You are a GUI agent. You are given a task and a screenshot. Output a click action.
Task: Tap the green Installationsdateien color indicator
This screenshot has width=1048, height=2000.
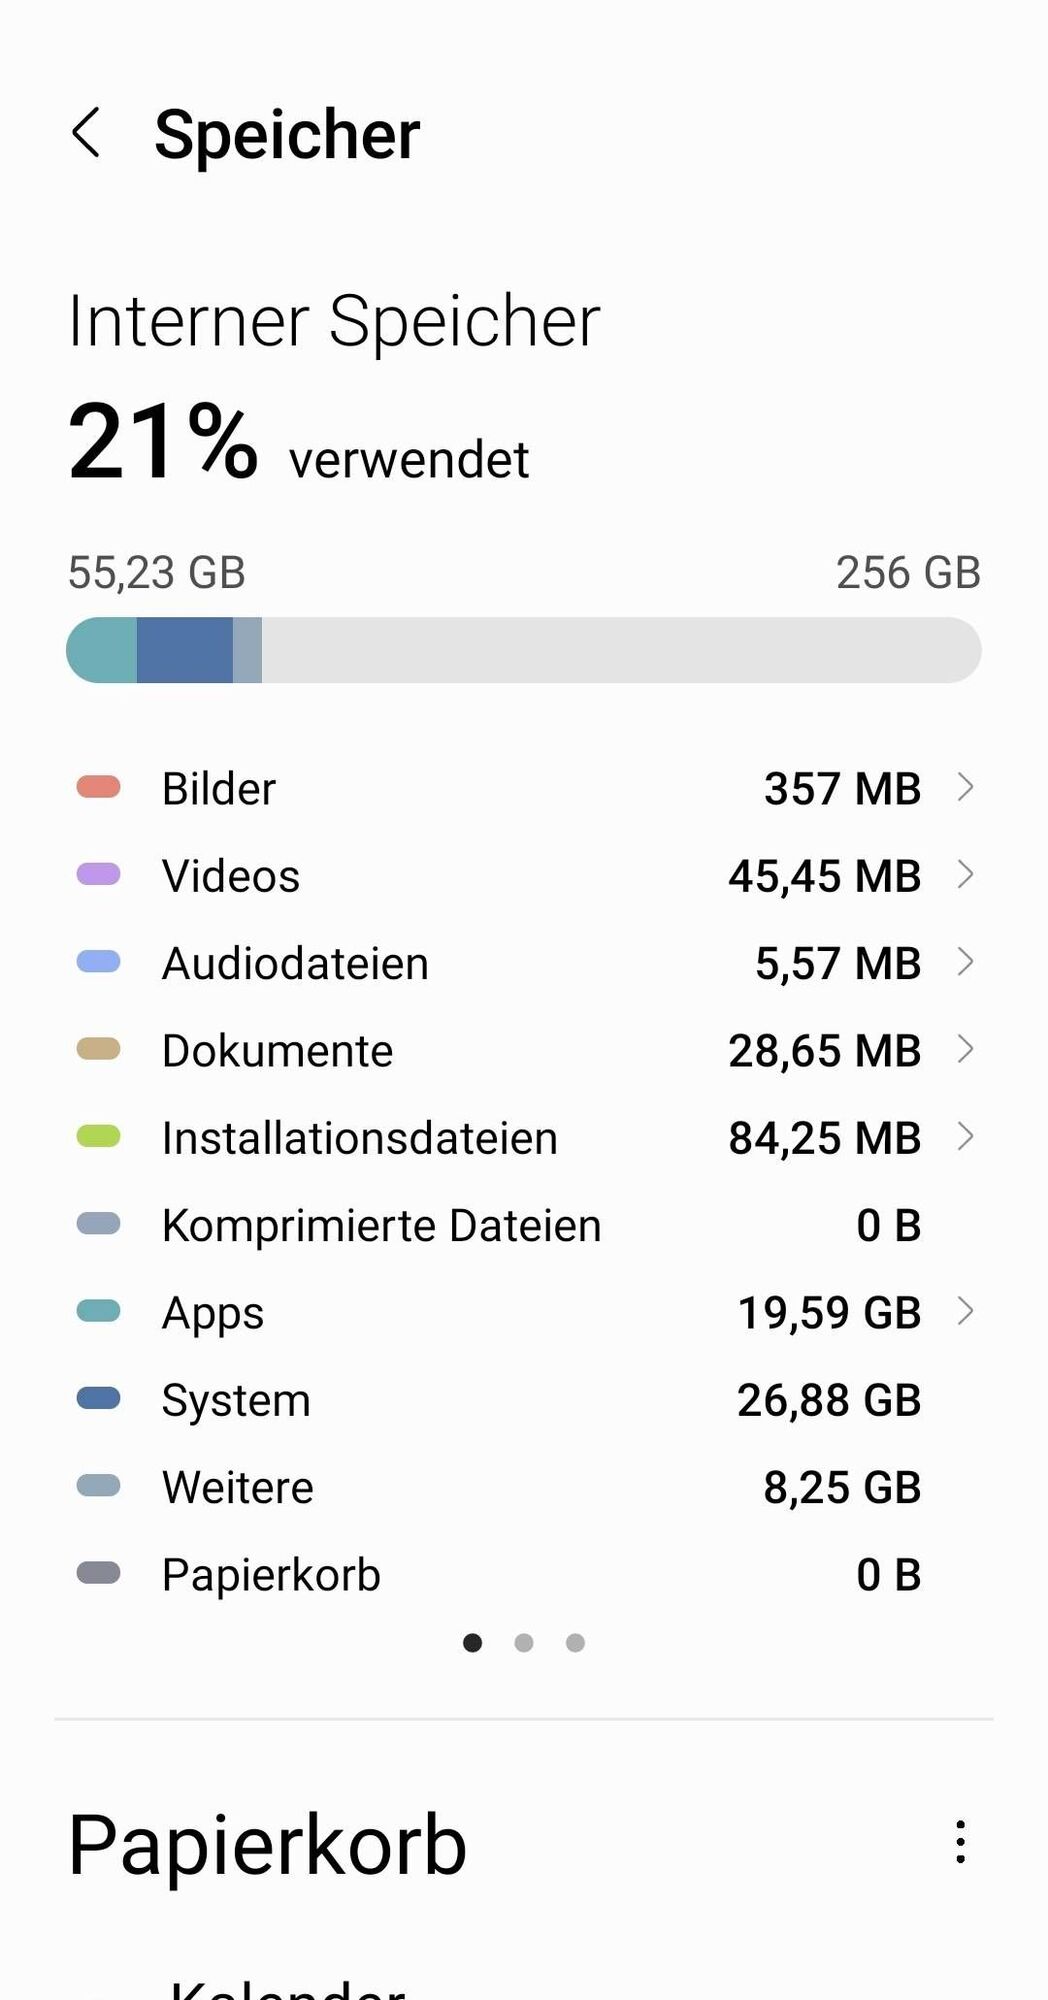click(x=98, y=1137)
